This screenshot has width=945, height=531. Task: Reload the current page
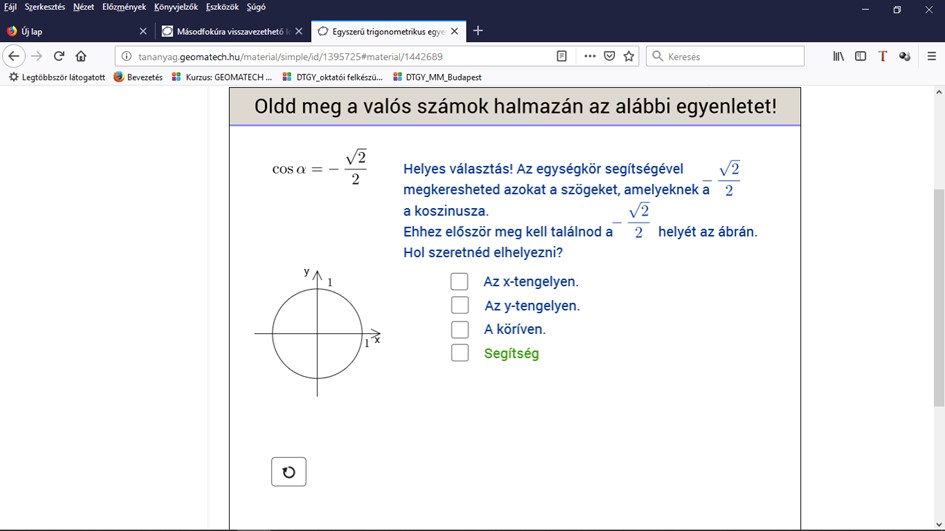click(x=58, y=56)
